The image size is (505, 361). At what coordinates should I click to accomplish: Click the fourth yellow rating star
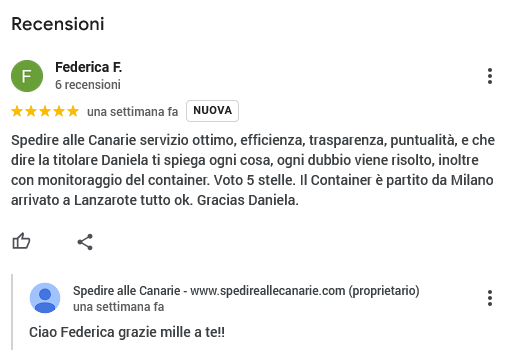coord(59,111)
